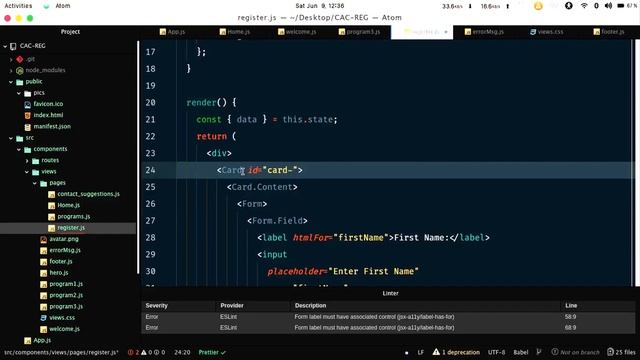Viewport: 640px width, 360px height.
Task: Change the UTF-8 encoding
Action: (x=496, y=352)
